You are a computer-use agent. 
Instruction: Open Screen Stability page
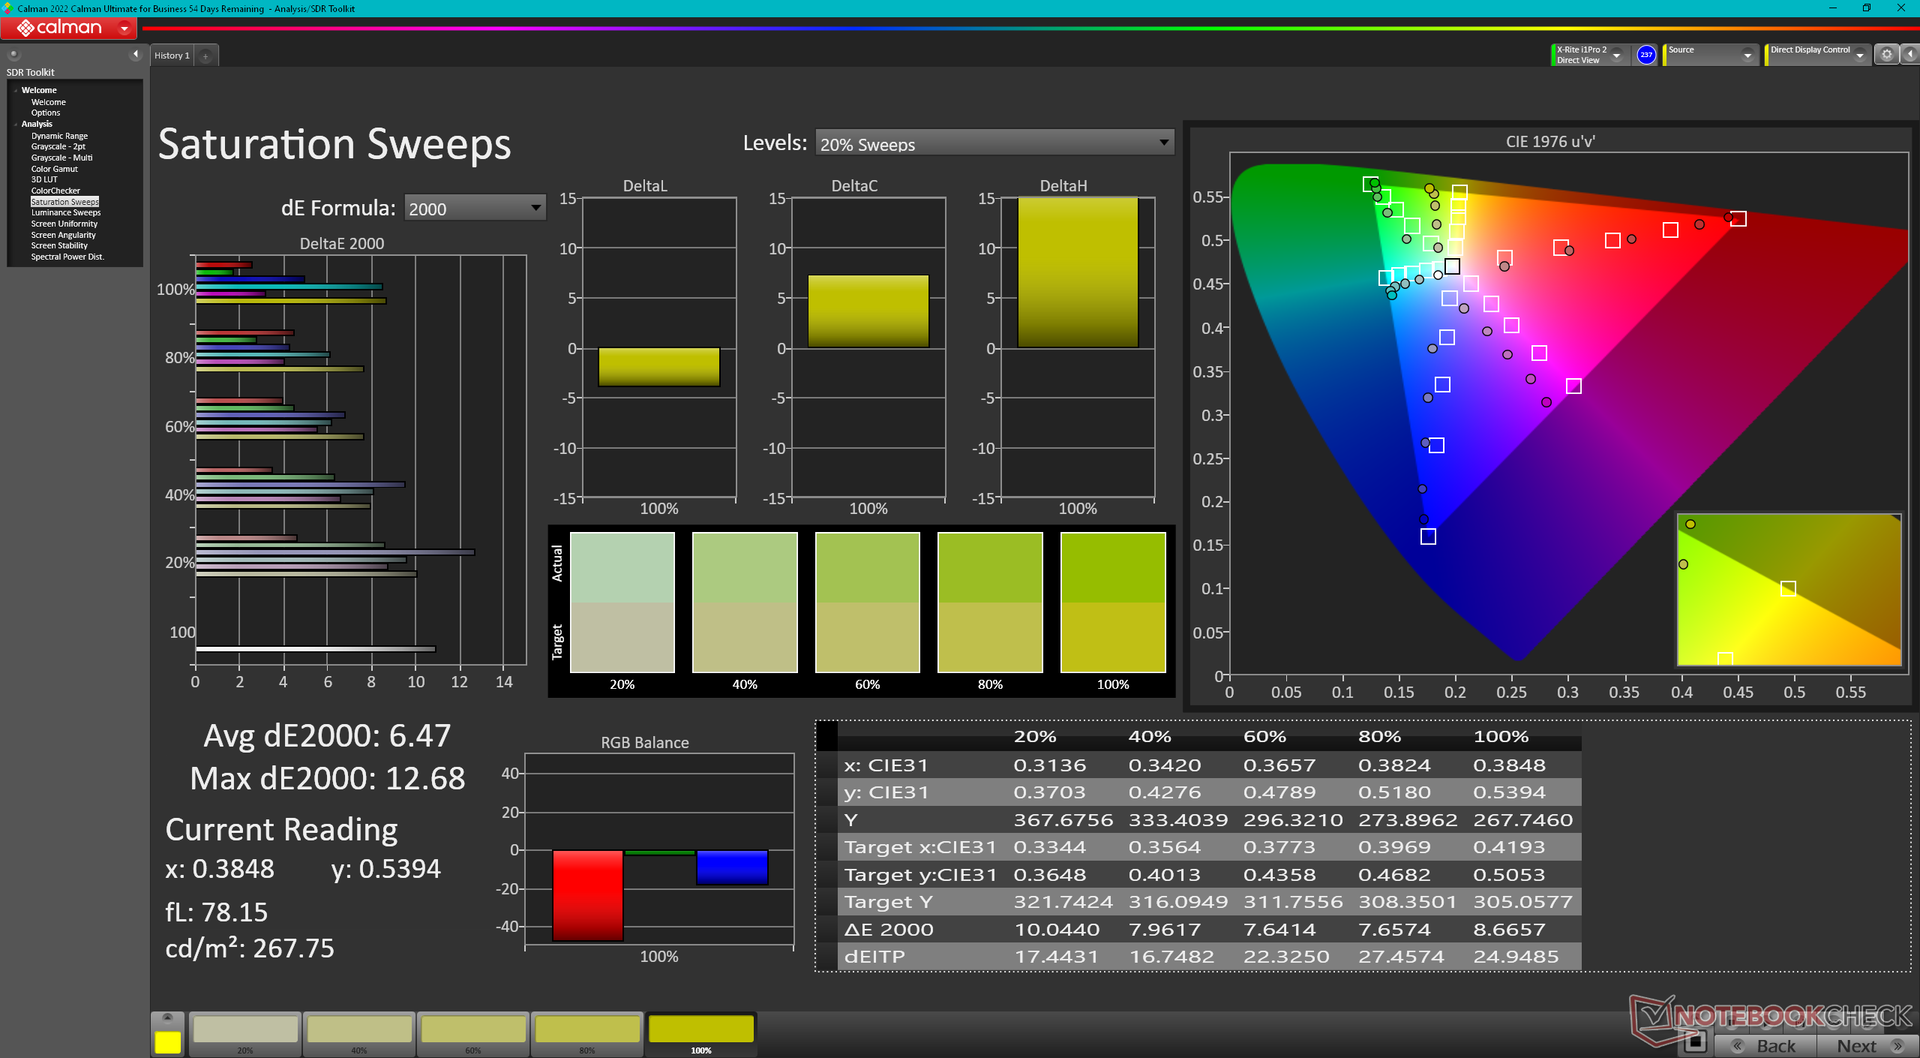59,246
